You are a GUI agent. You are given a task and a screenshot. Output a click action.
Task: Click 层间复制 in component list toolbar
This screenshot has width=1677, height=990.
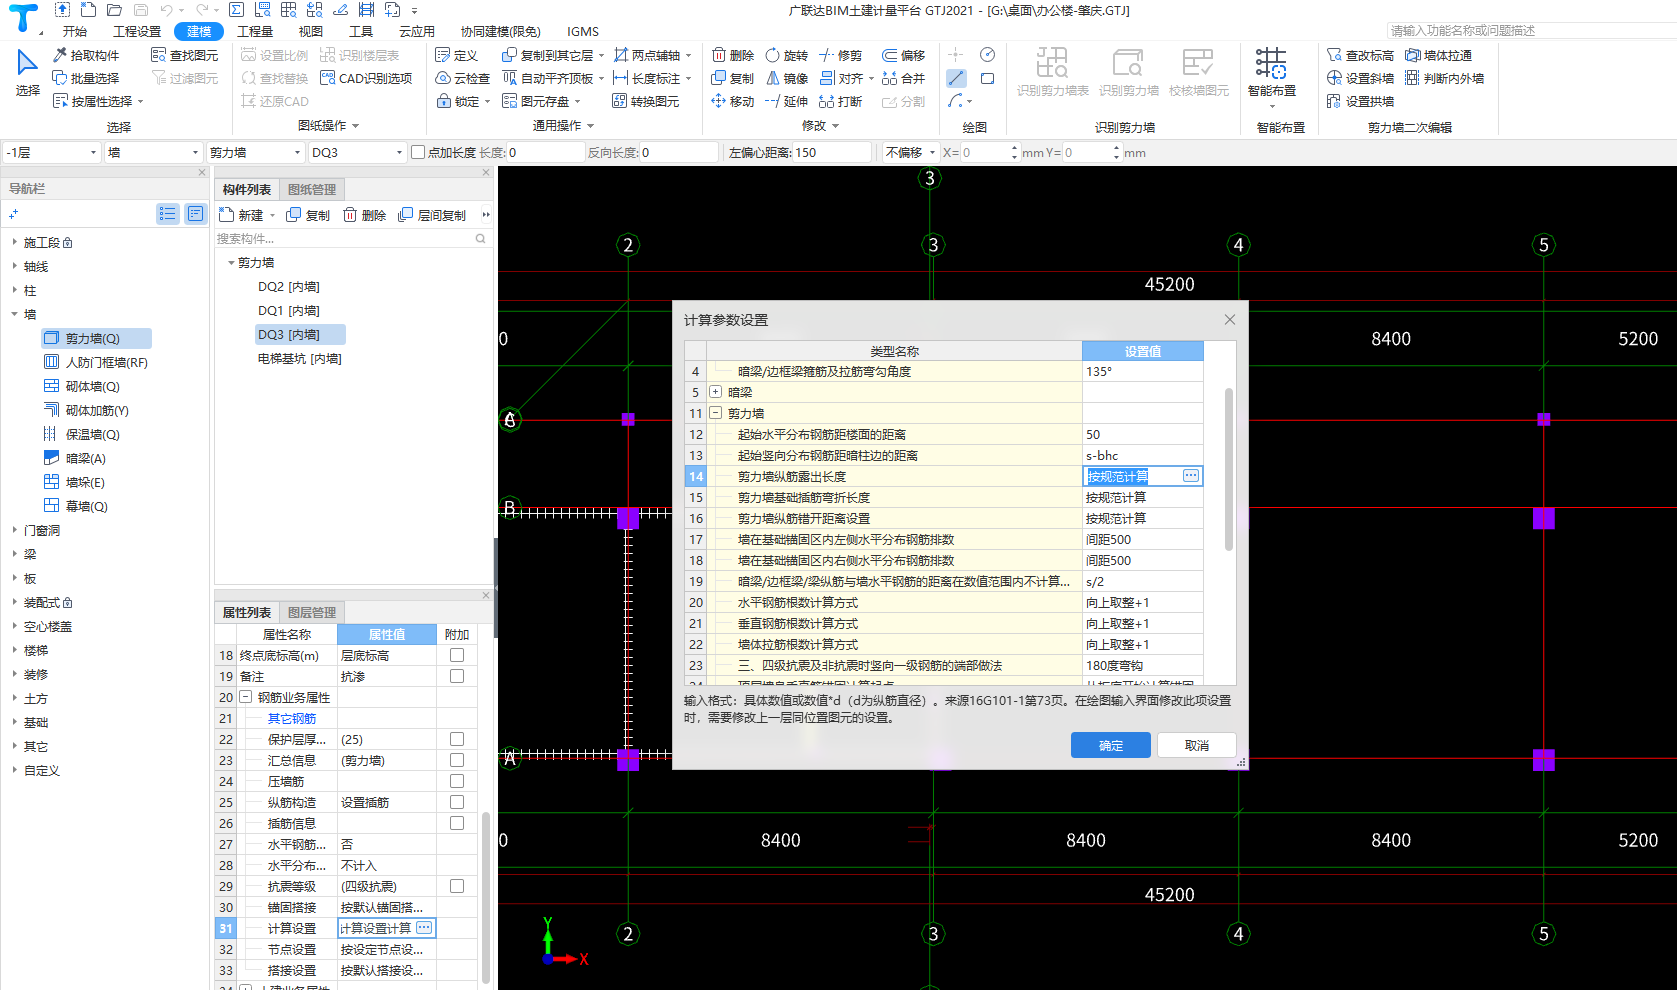pyautogui.click(x=432, y=215)
